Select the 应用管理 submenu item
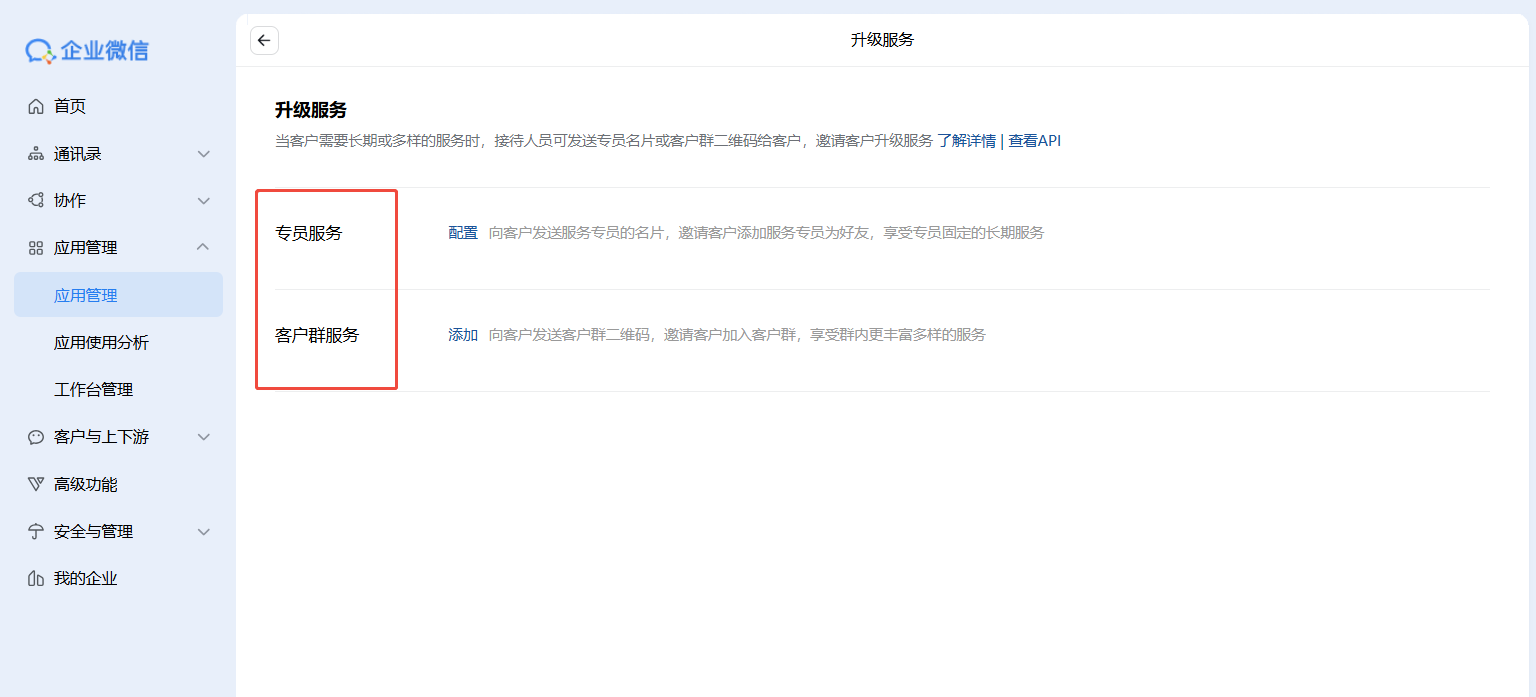The width and height of the screenshot is (1536, 697). pos(118,295)
